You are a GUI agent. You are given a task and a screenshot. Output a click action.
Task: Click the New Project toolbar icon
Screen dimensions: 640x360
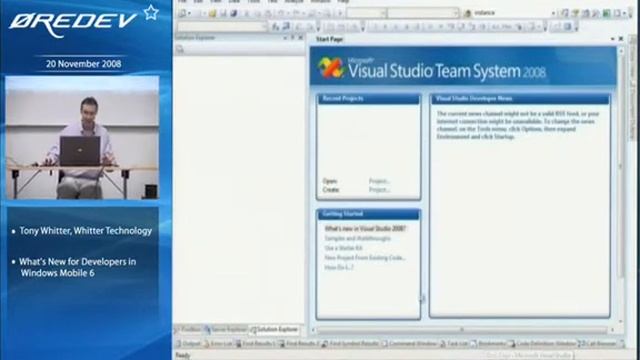(182, 13)
